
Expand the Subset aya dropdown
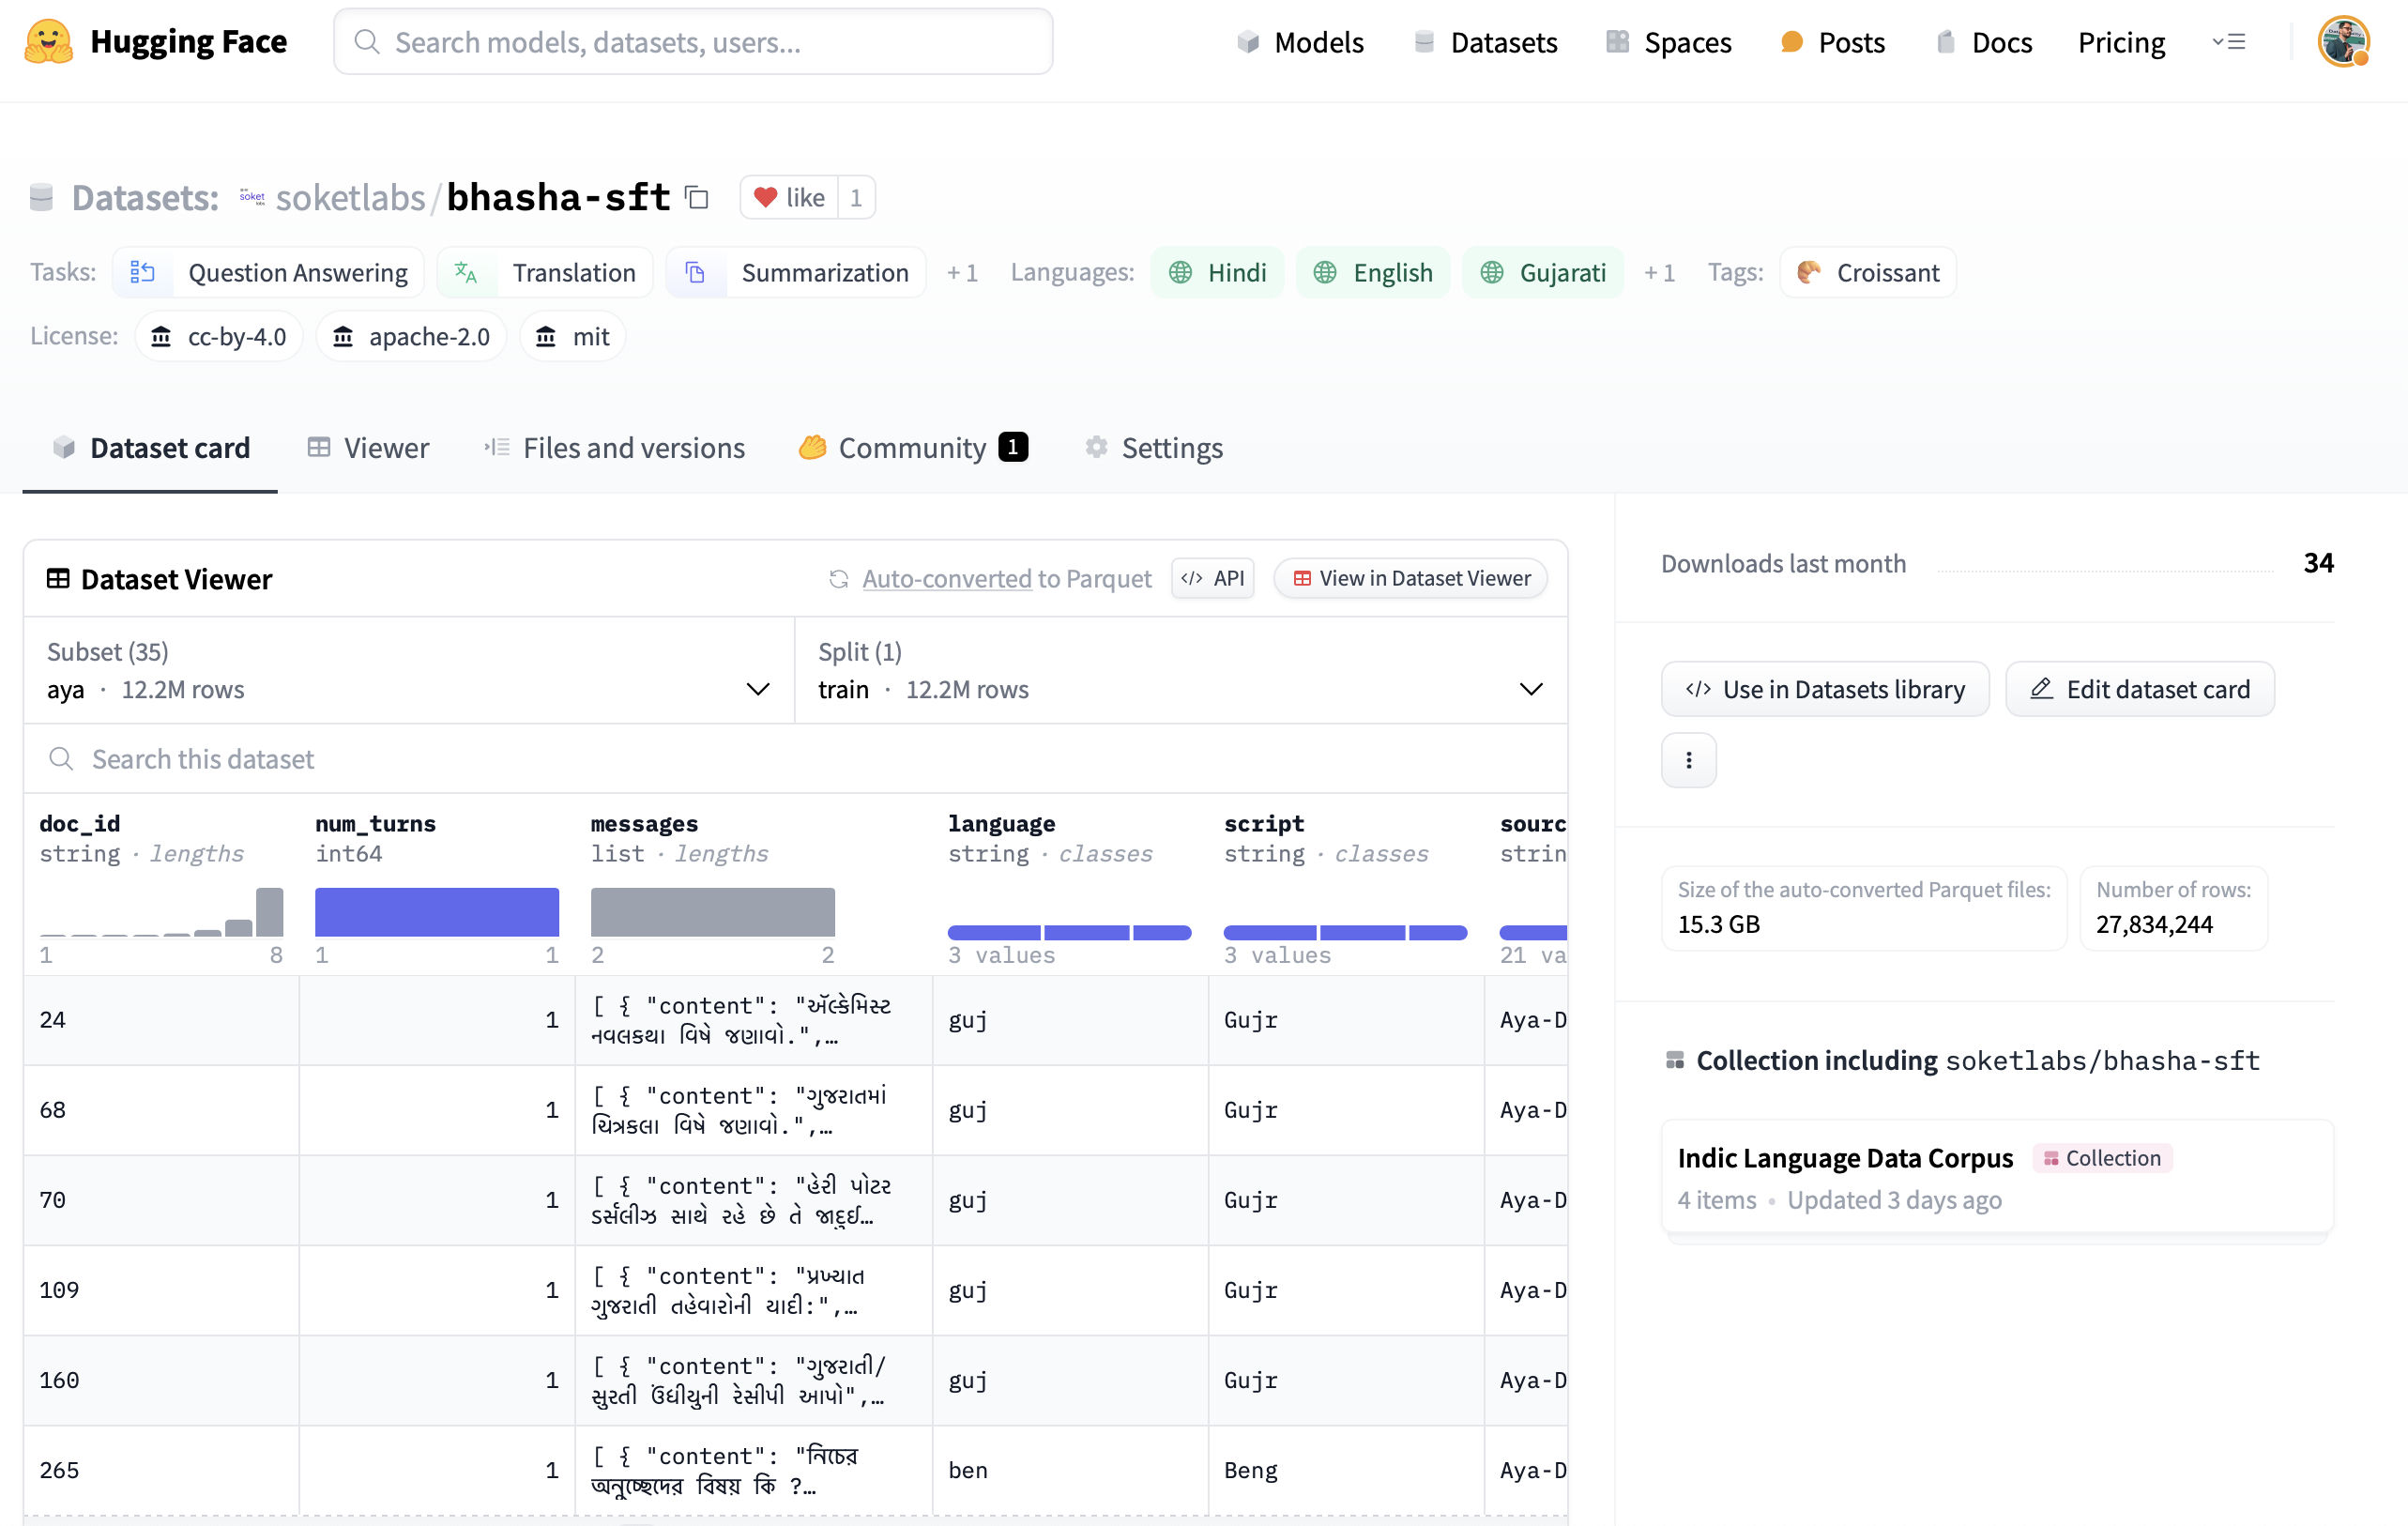point(409,671)
